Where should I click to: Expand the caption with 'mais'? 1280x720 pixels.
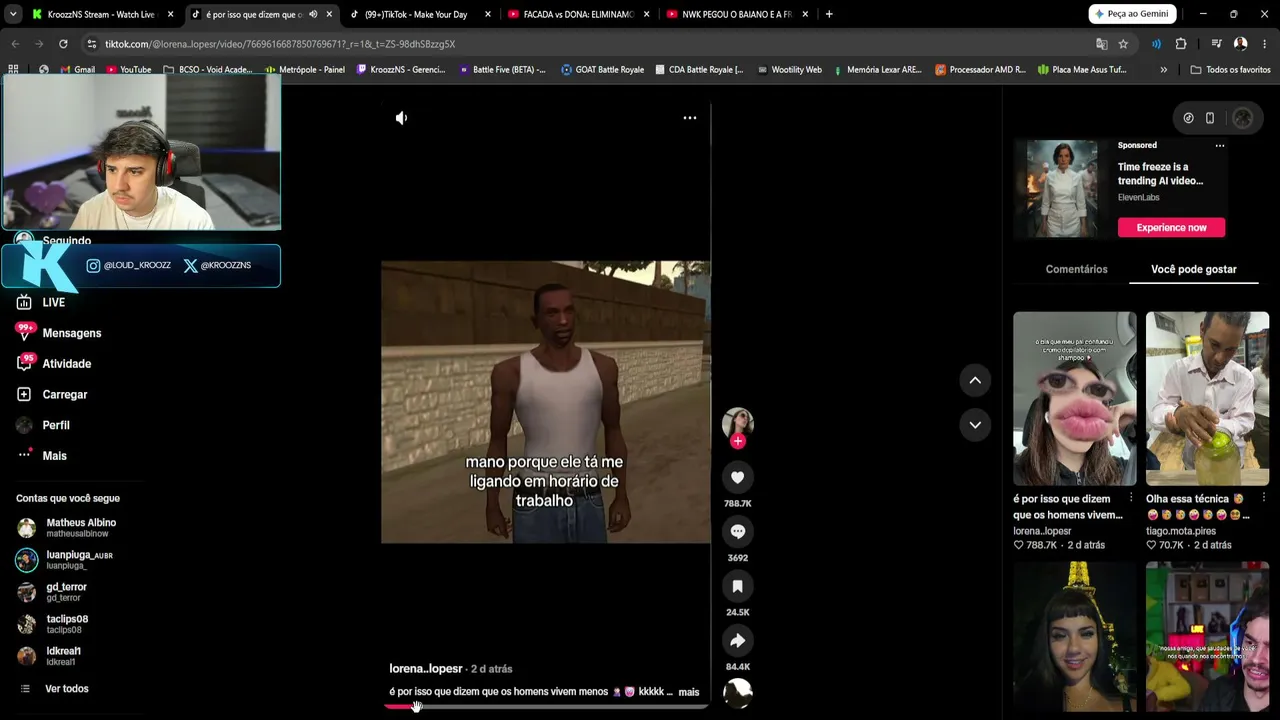[689, 692]
